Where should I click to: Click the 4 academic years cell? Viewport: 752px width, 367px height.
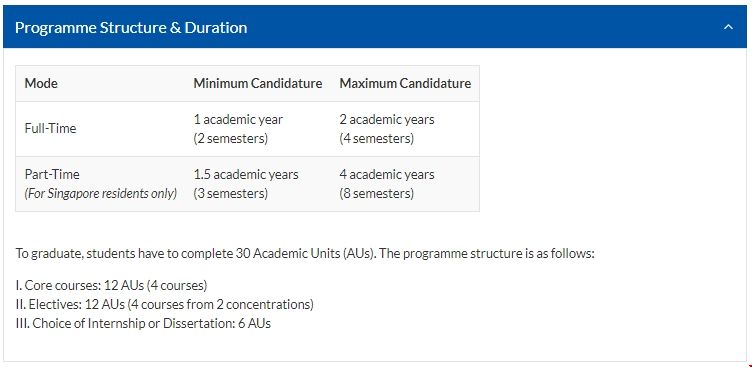[387, 174]
